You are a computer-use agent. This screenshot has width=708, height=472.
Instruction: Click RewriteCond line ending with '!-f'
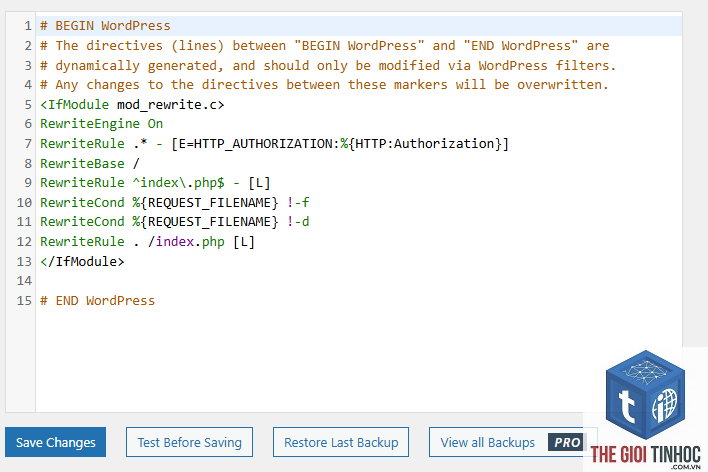tap(174, 202)
